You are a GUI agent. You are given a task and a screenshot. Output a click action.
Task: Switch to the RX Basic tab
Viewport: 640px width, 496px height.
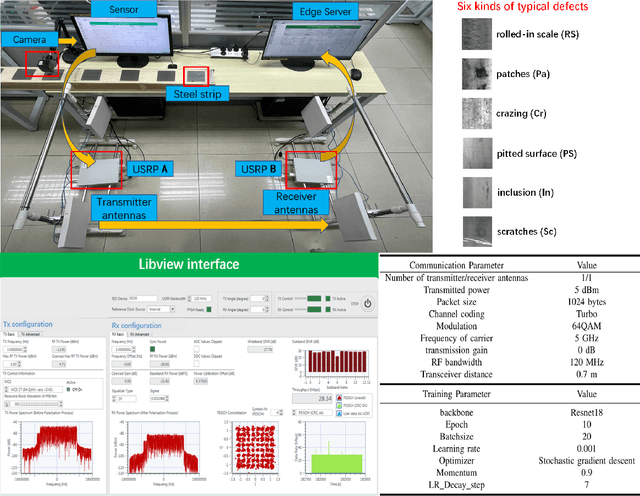tap(118, 334)
